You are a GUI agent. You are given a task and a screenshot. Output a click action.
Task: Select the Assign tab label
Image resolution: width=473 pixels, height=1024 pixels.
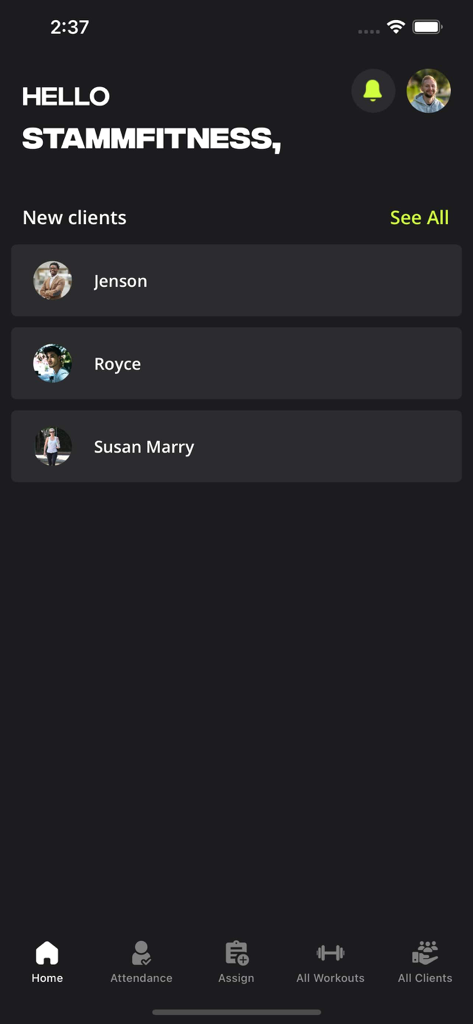coord(236,978)
